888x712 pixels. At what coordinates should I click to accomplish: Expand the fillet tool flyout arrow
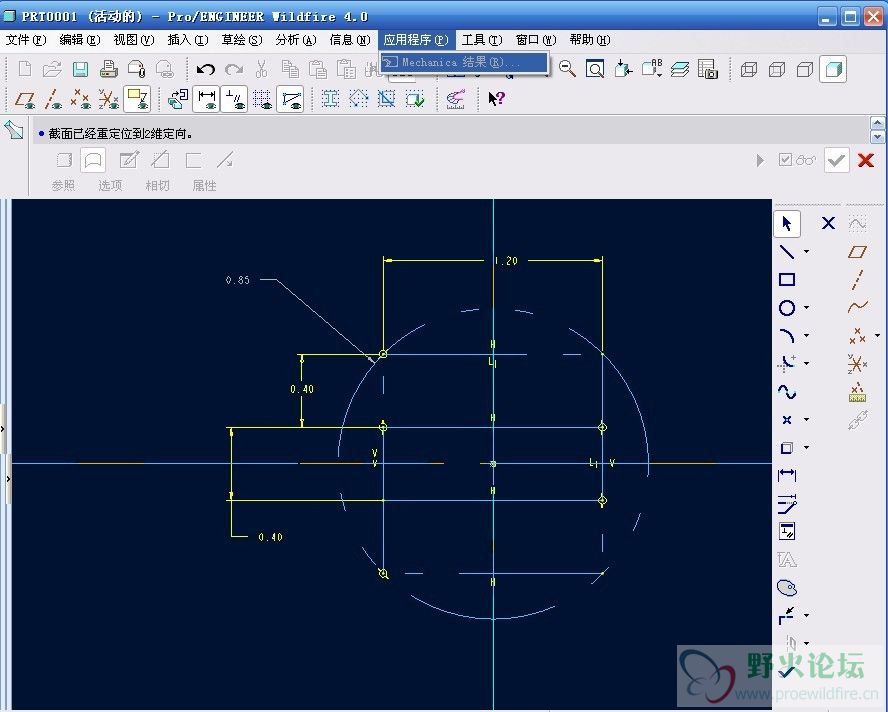(x=807, y=363)
